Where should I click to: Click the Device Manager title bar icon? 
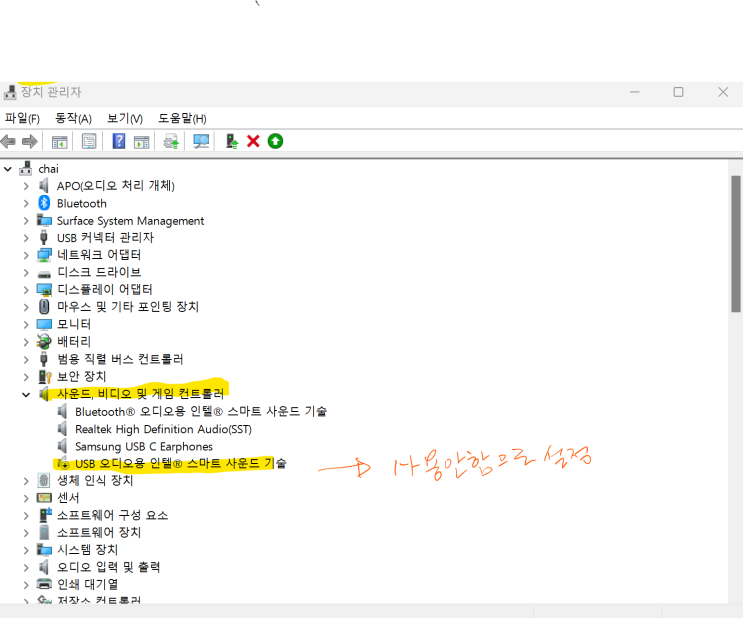(9, 92)
